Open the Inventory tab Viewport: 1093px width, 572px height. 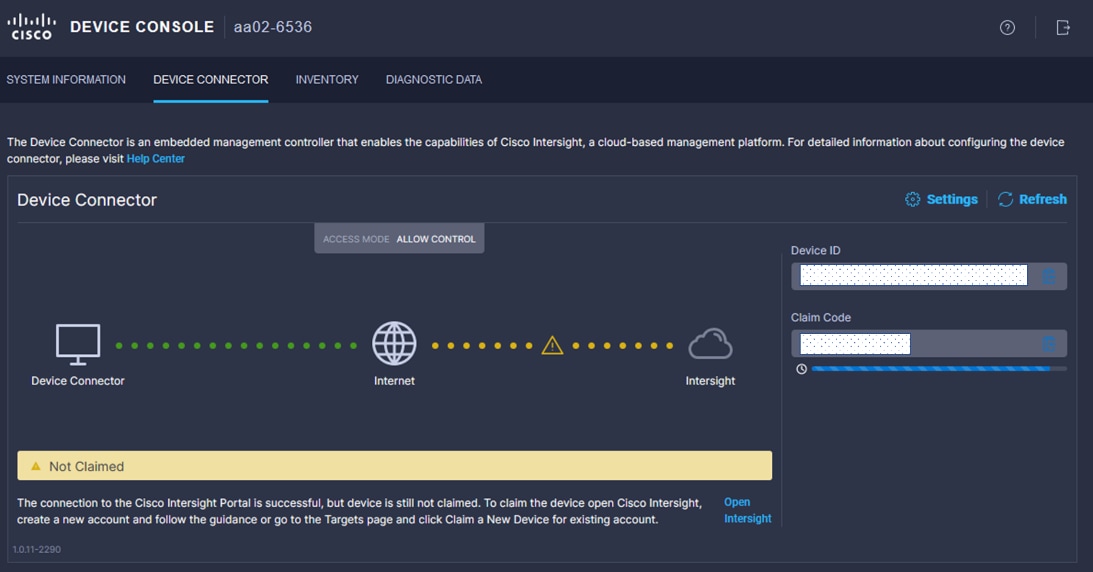(x=327, y=79)
